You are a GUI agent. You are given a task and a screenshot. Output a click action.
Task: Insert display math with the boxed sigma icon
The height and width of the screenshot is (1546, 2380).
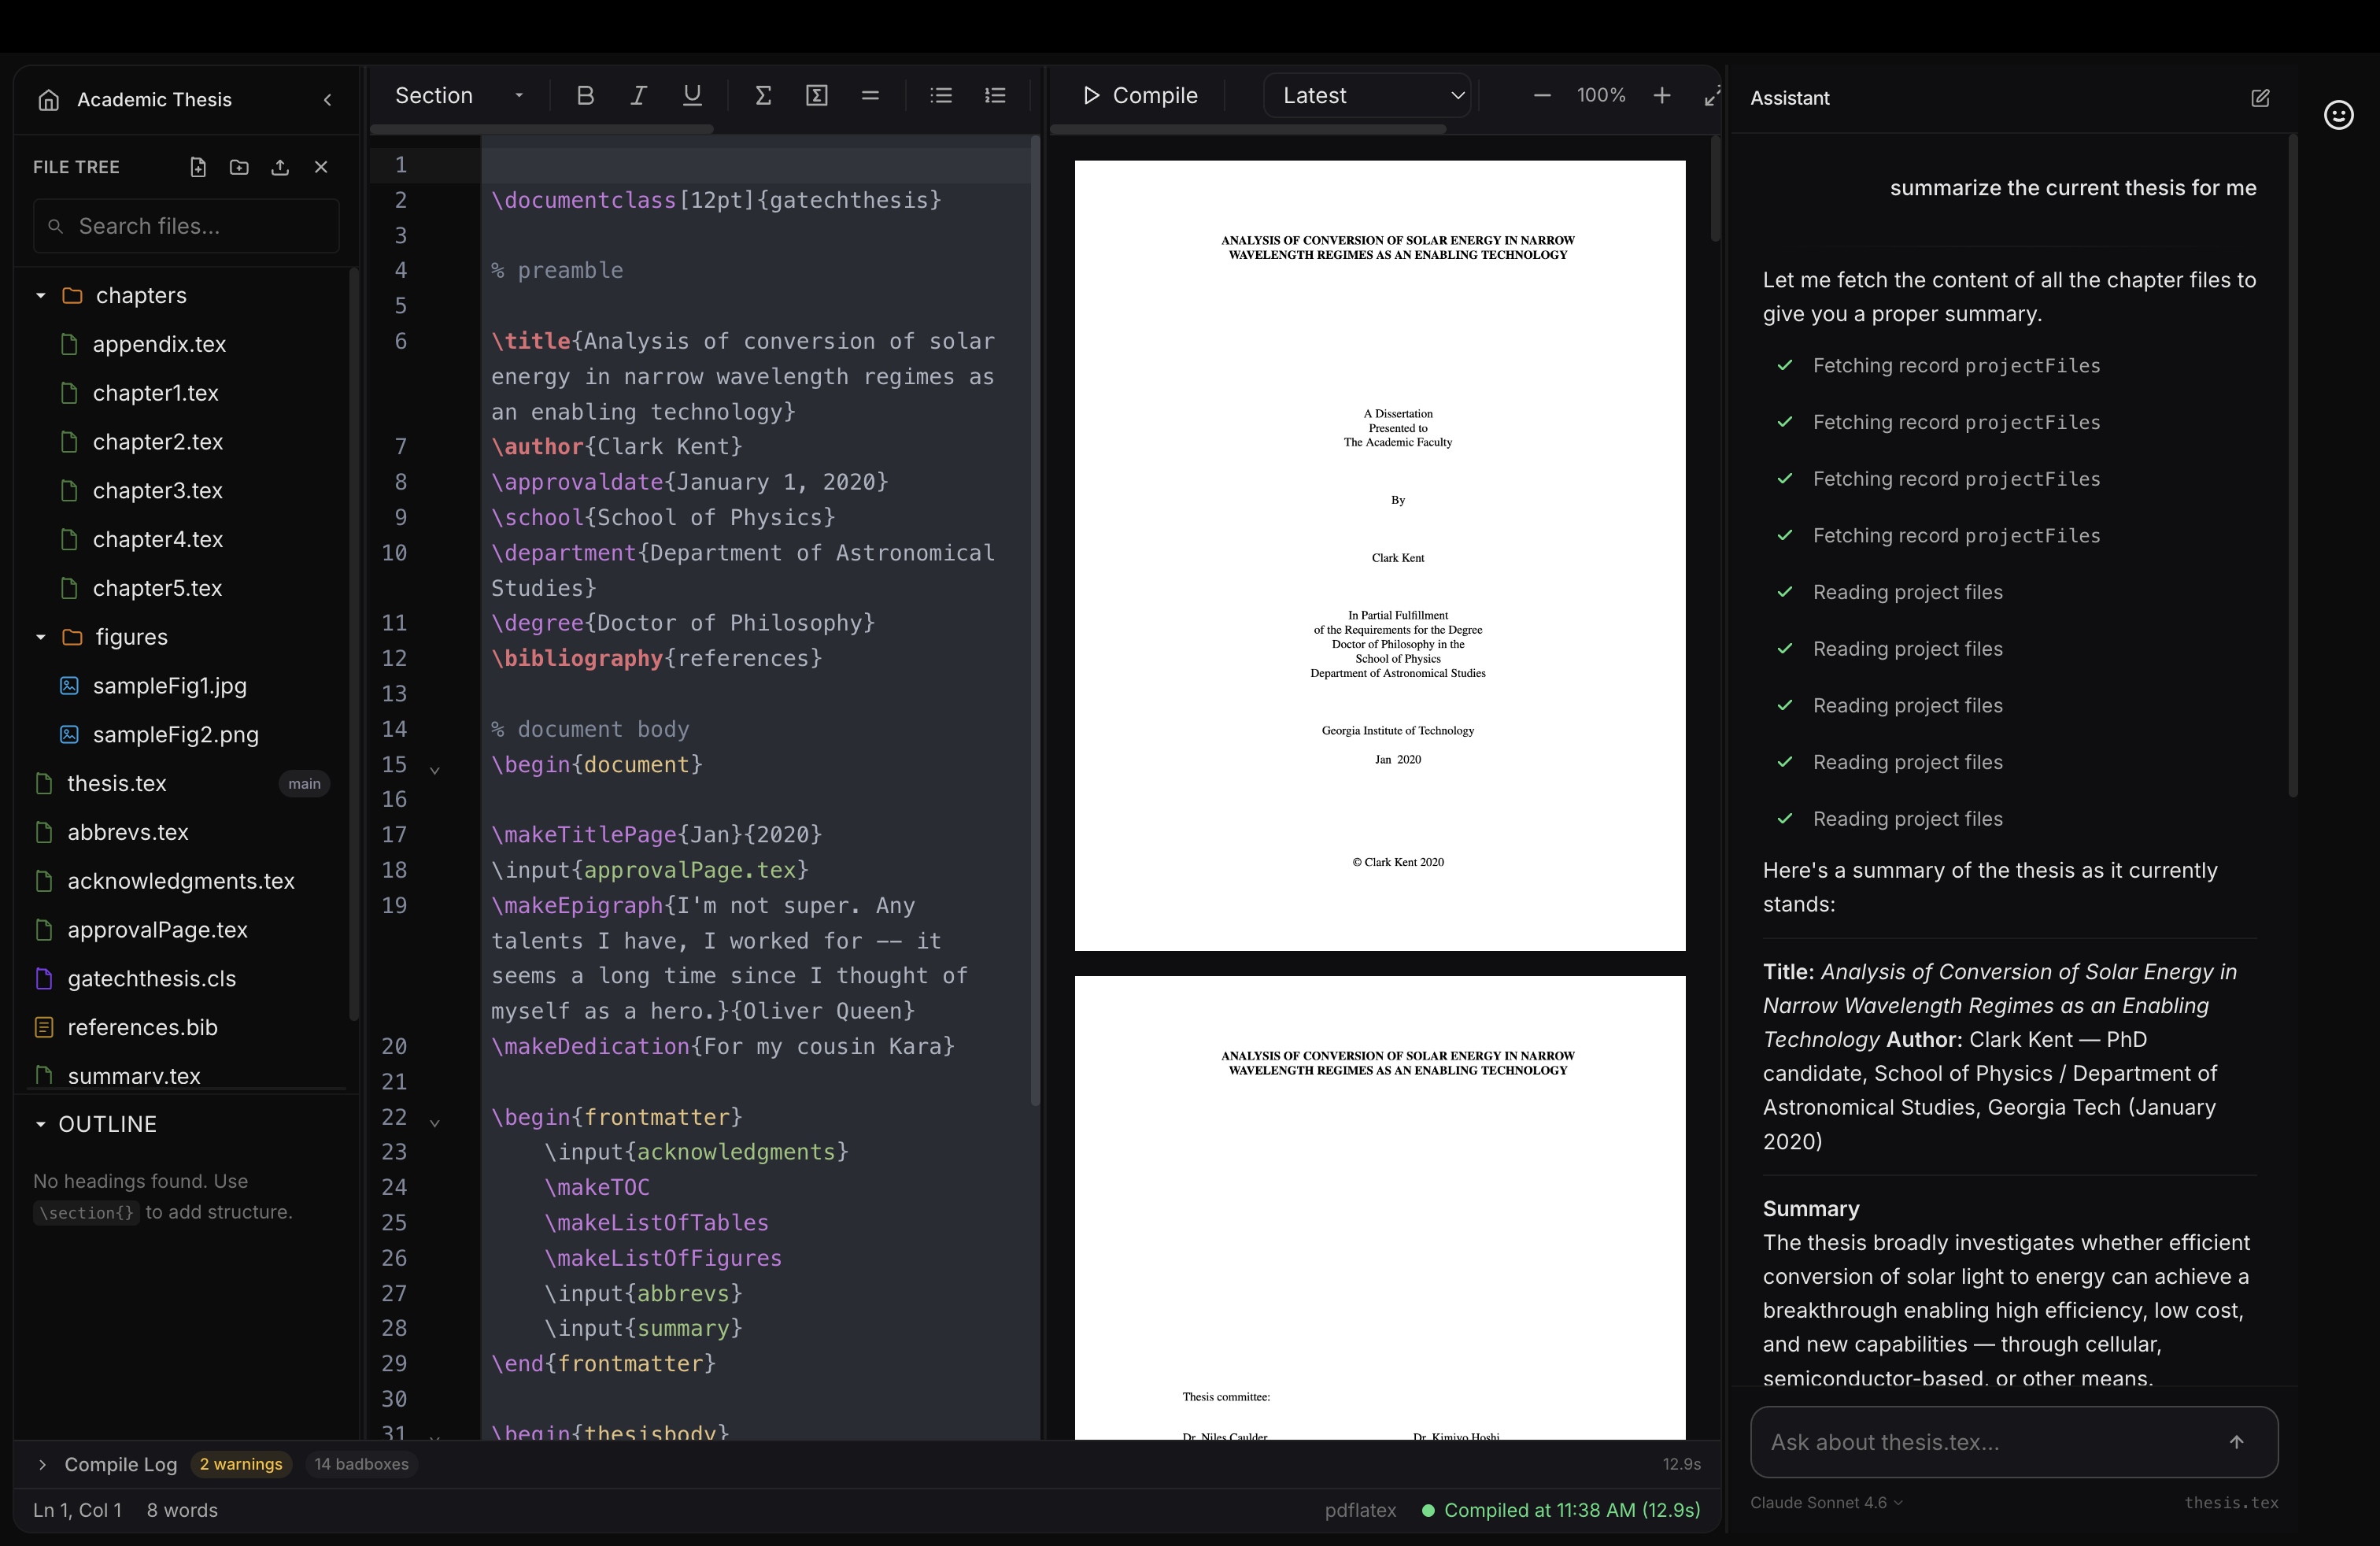(816, 95)
